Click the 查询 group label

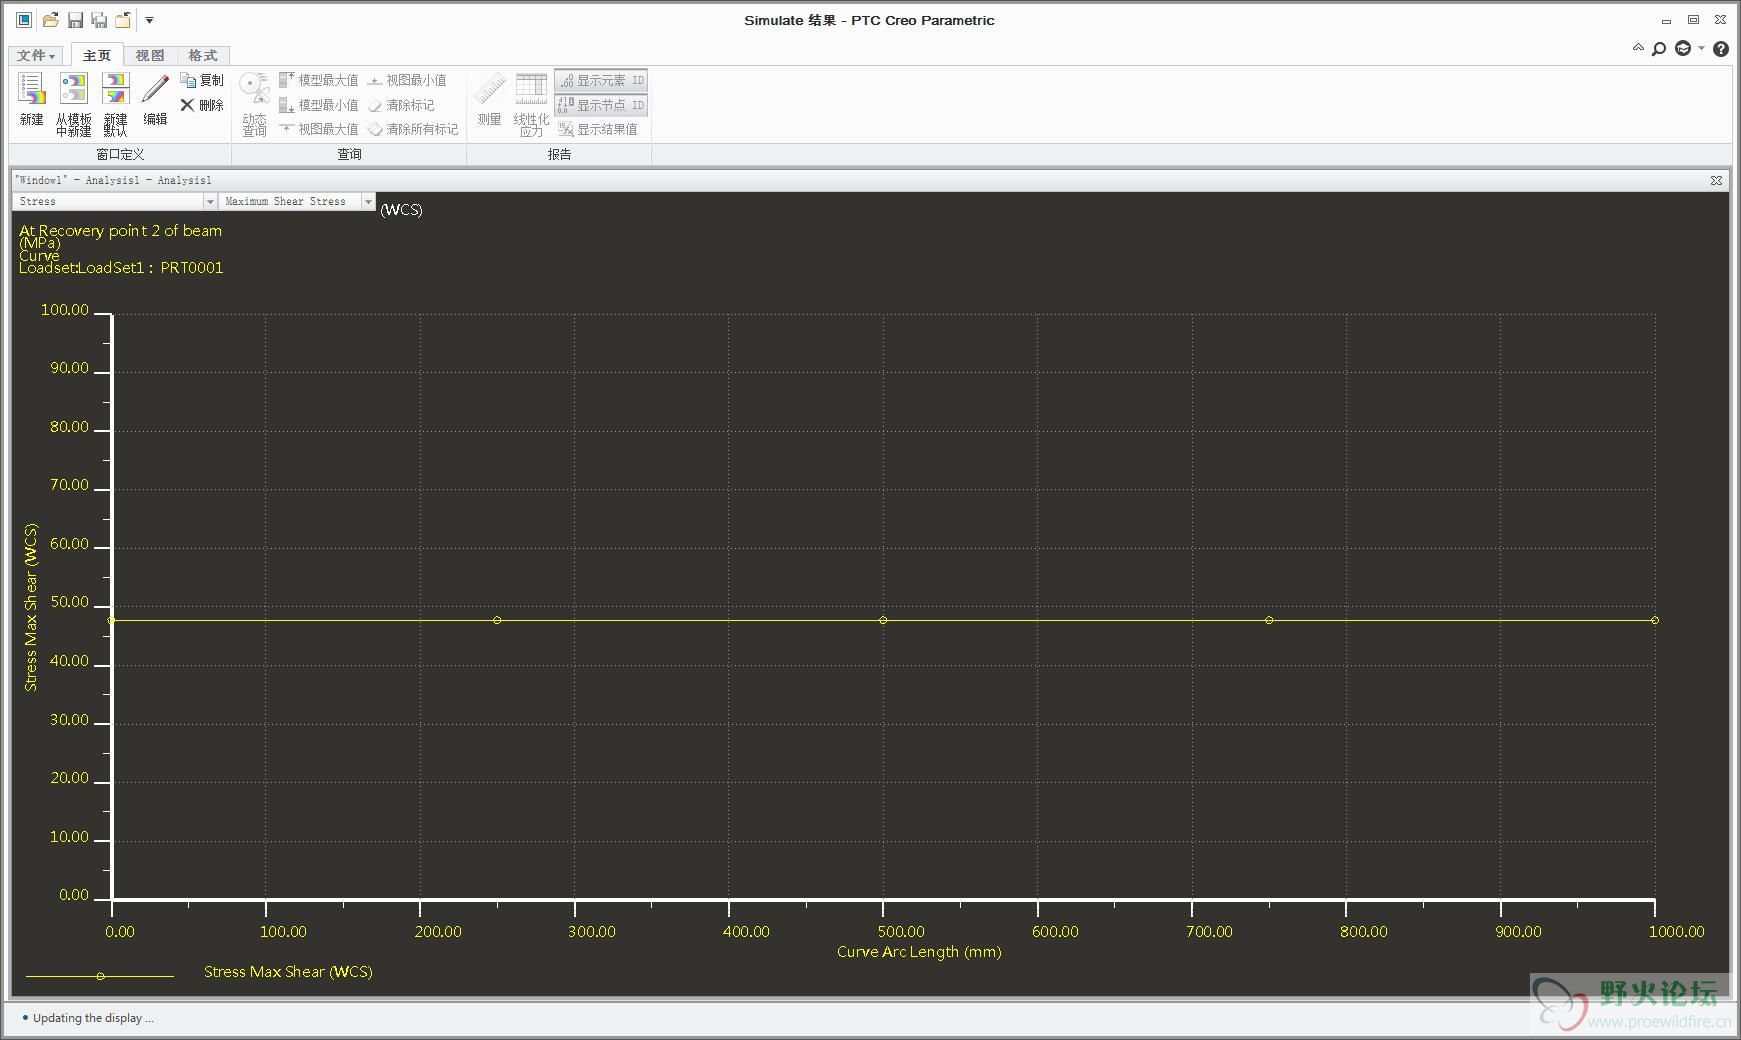pos(349,154)
